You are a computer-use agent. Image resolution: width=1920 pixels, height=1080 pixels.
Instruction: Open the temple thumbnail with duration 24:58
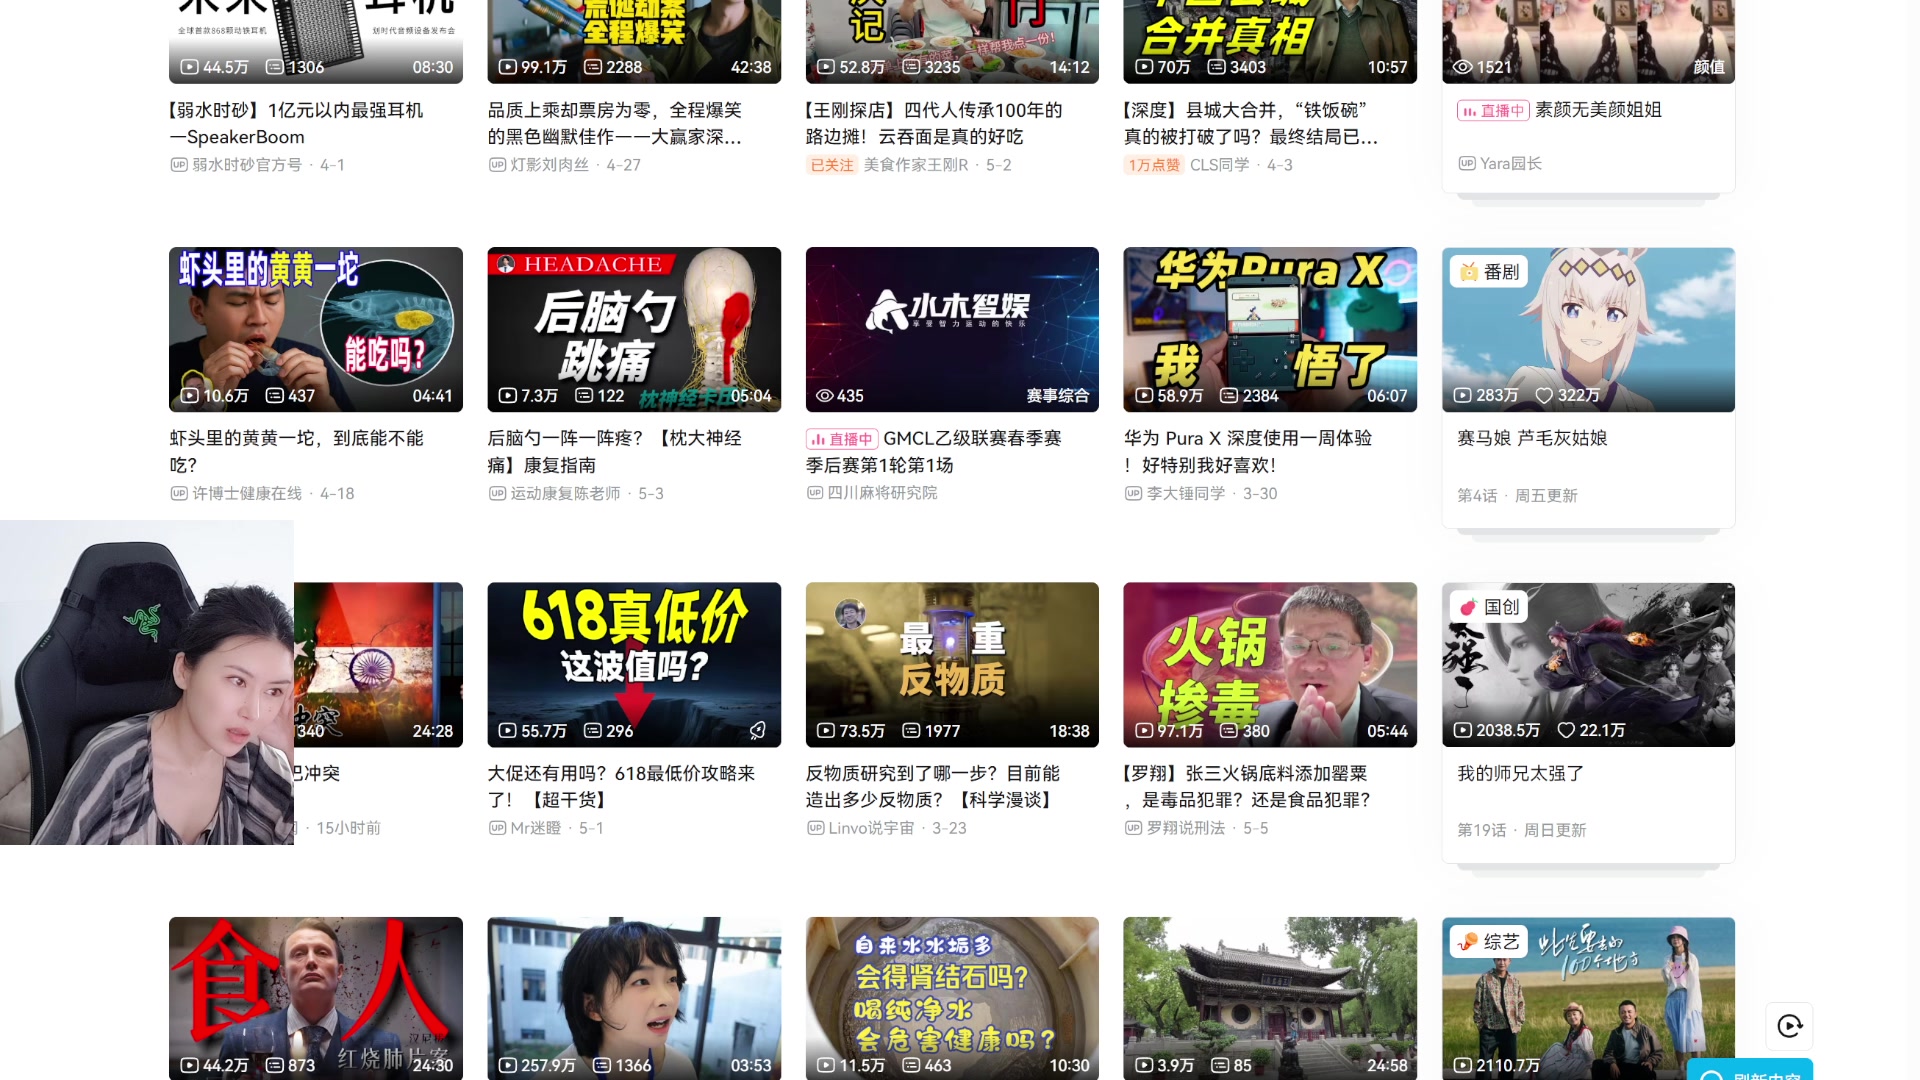click(1270, 998)
